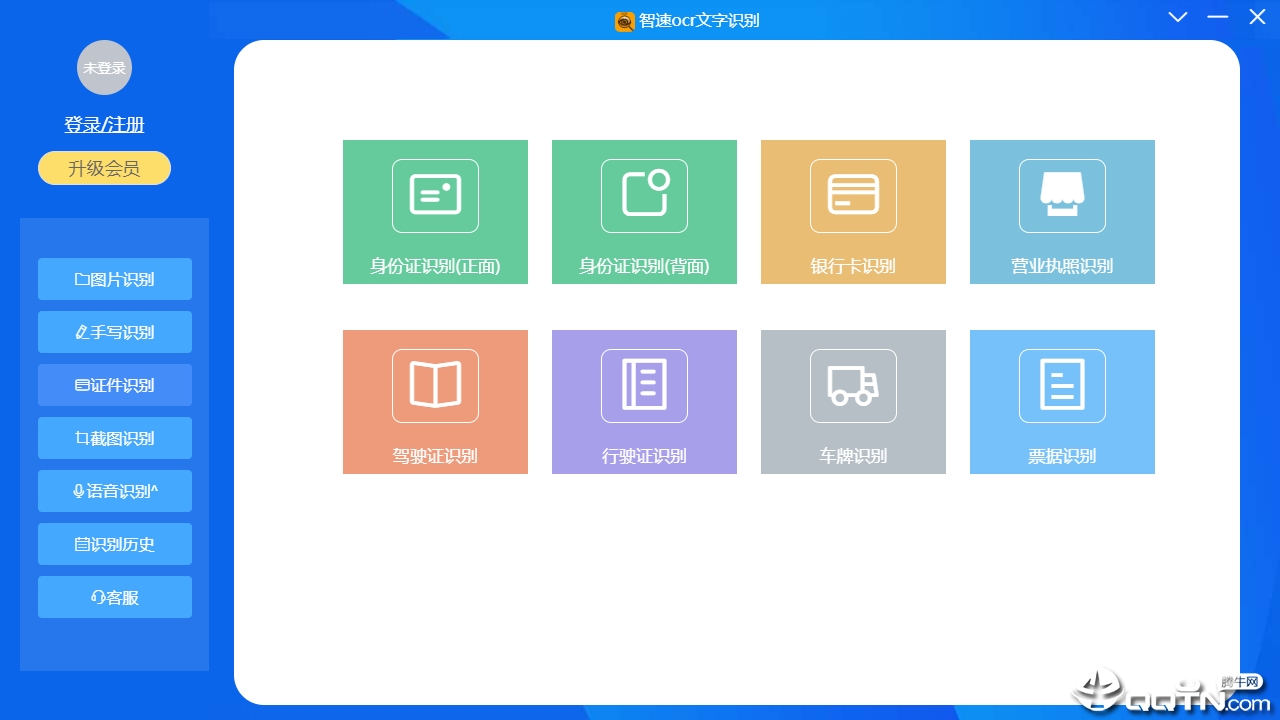This screenshot has height=720, width=1280.
Task: Click the 登录/注册 link
Action: click(x=105, y=125)
